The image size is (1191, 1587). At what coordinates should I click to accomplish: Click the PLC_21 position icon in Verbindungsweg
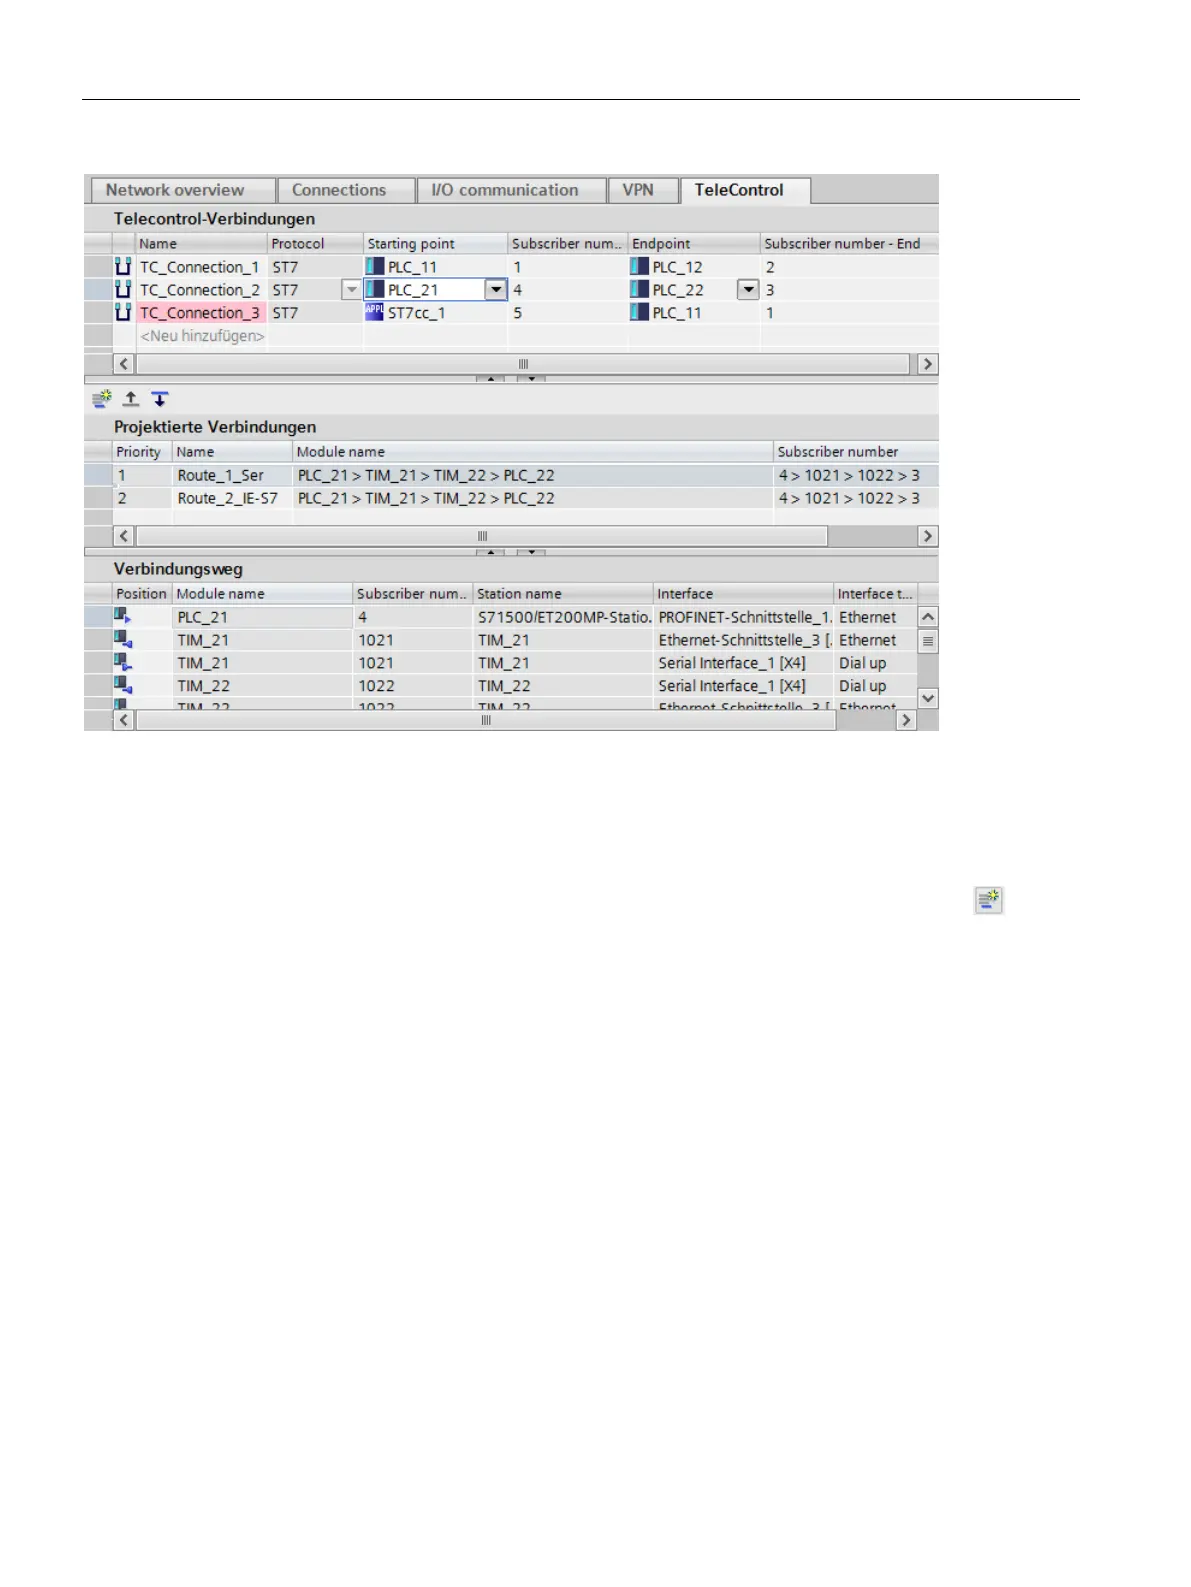pyautogui.click(x=123, y=617)
